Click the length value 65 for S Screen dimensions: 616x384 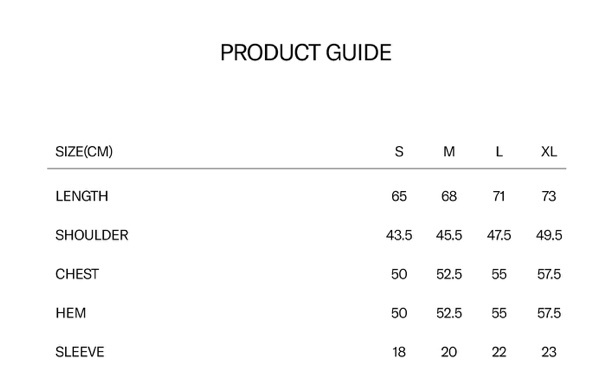(399, 196)
